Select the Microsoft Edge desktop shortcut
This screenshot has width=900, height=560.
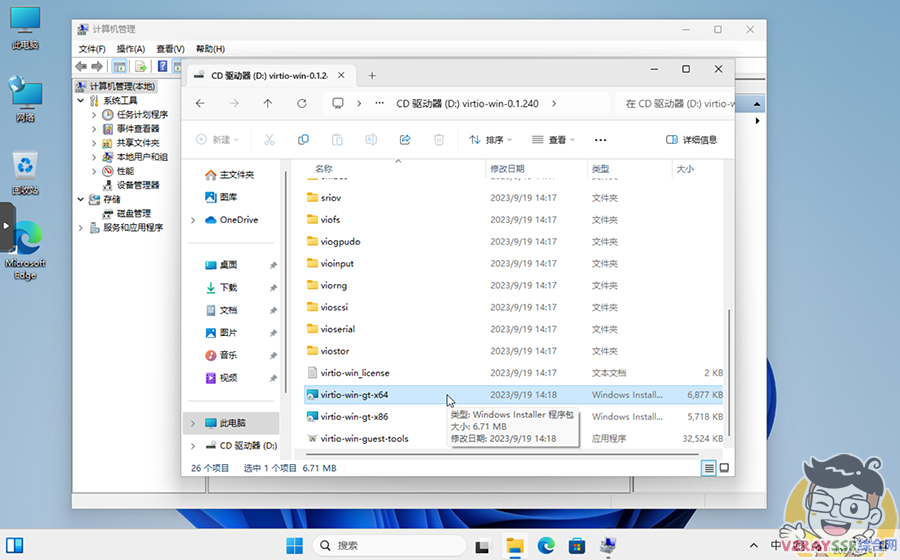(x=25, y=251)
